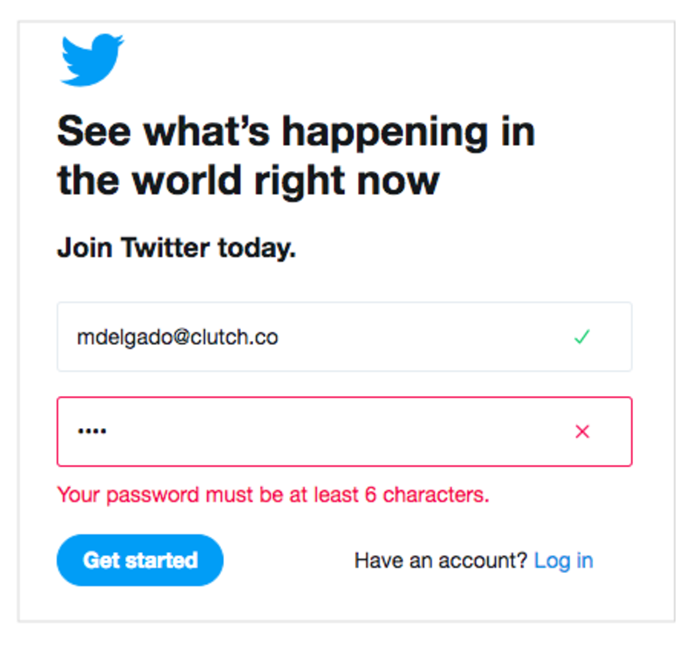Click the "Have an account?" text
This screenshot has height=649, width=700.
tap(440, 560)
